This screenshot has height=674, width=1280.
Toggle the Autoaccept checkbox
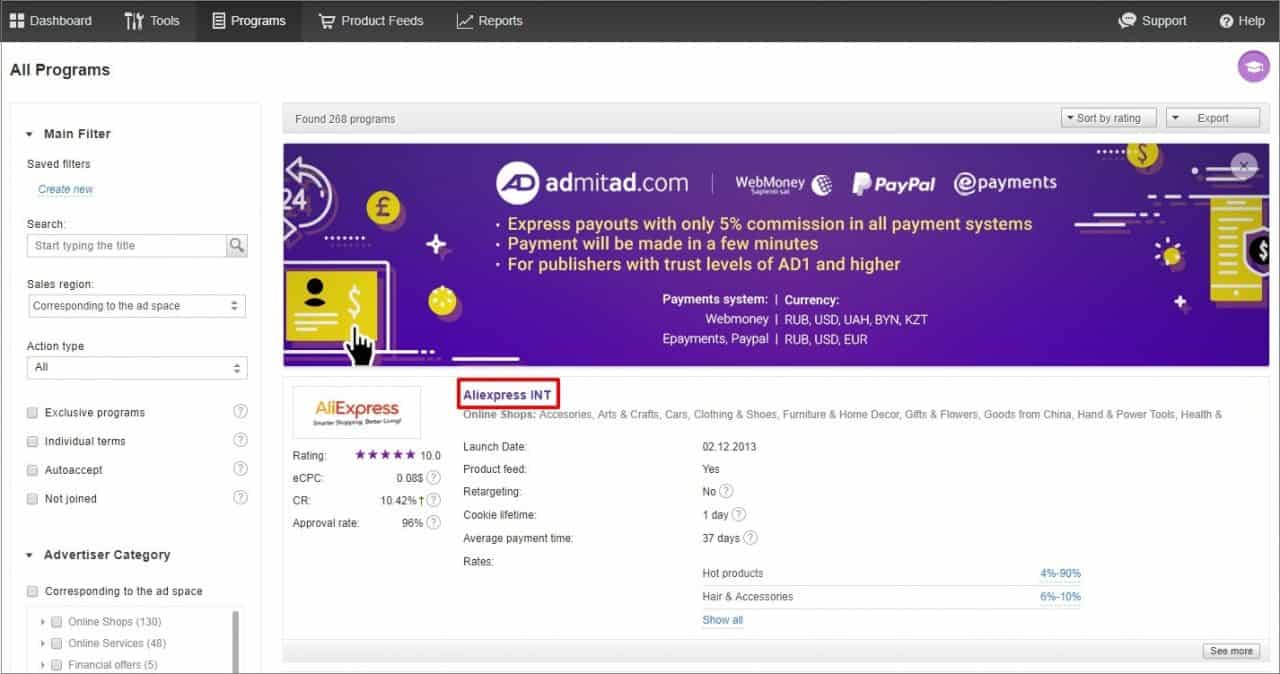click(33, 470)
